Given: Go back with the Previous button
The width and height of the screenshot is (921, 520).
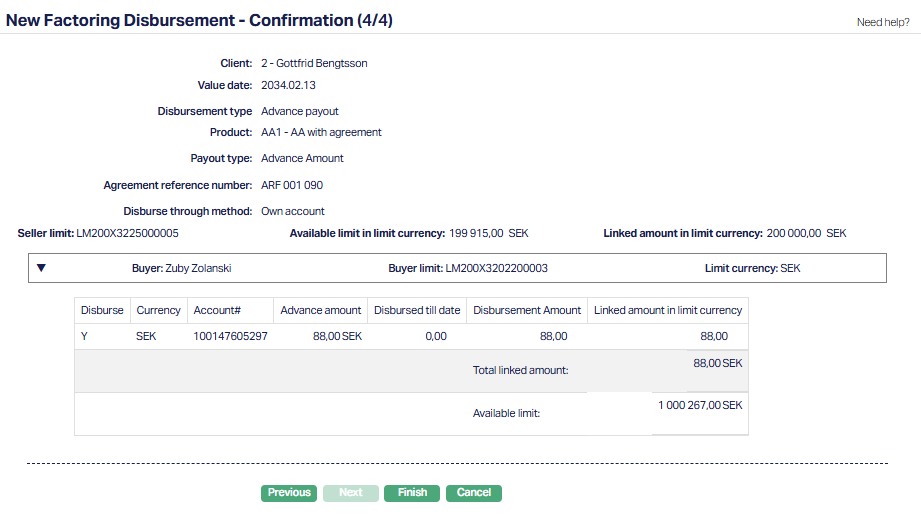Looking at the screenshot, I should pos(289,493).
